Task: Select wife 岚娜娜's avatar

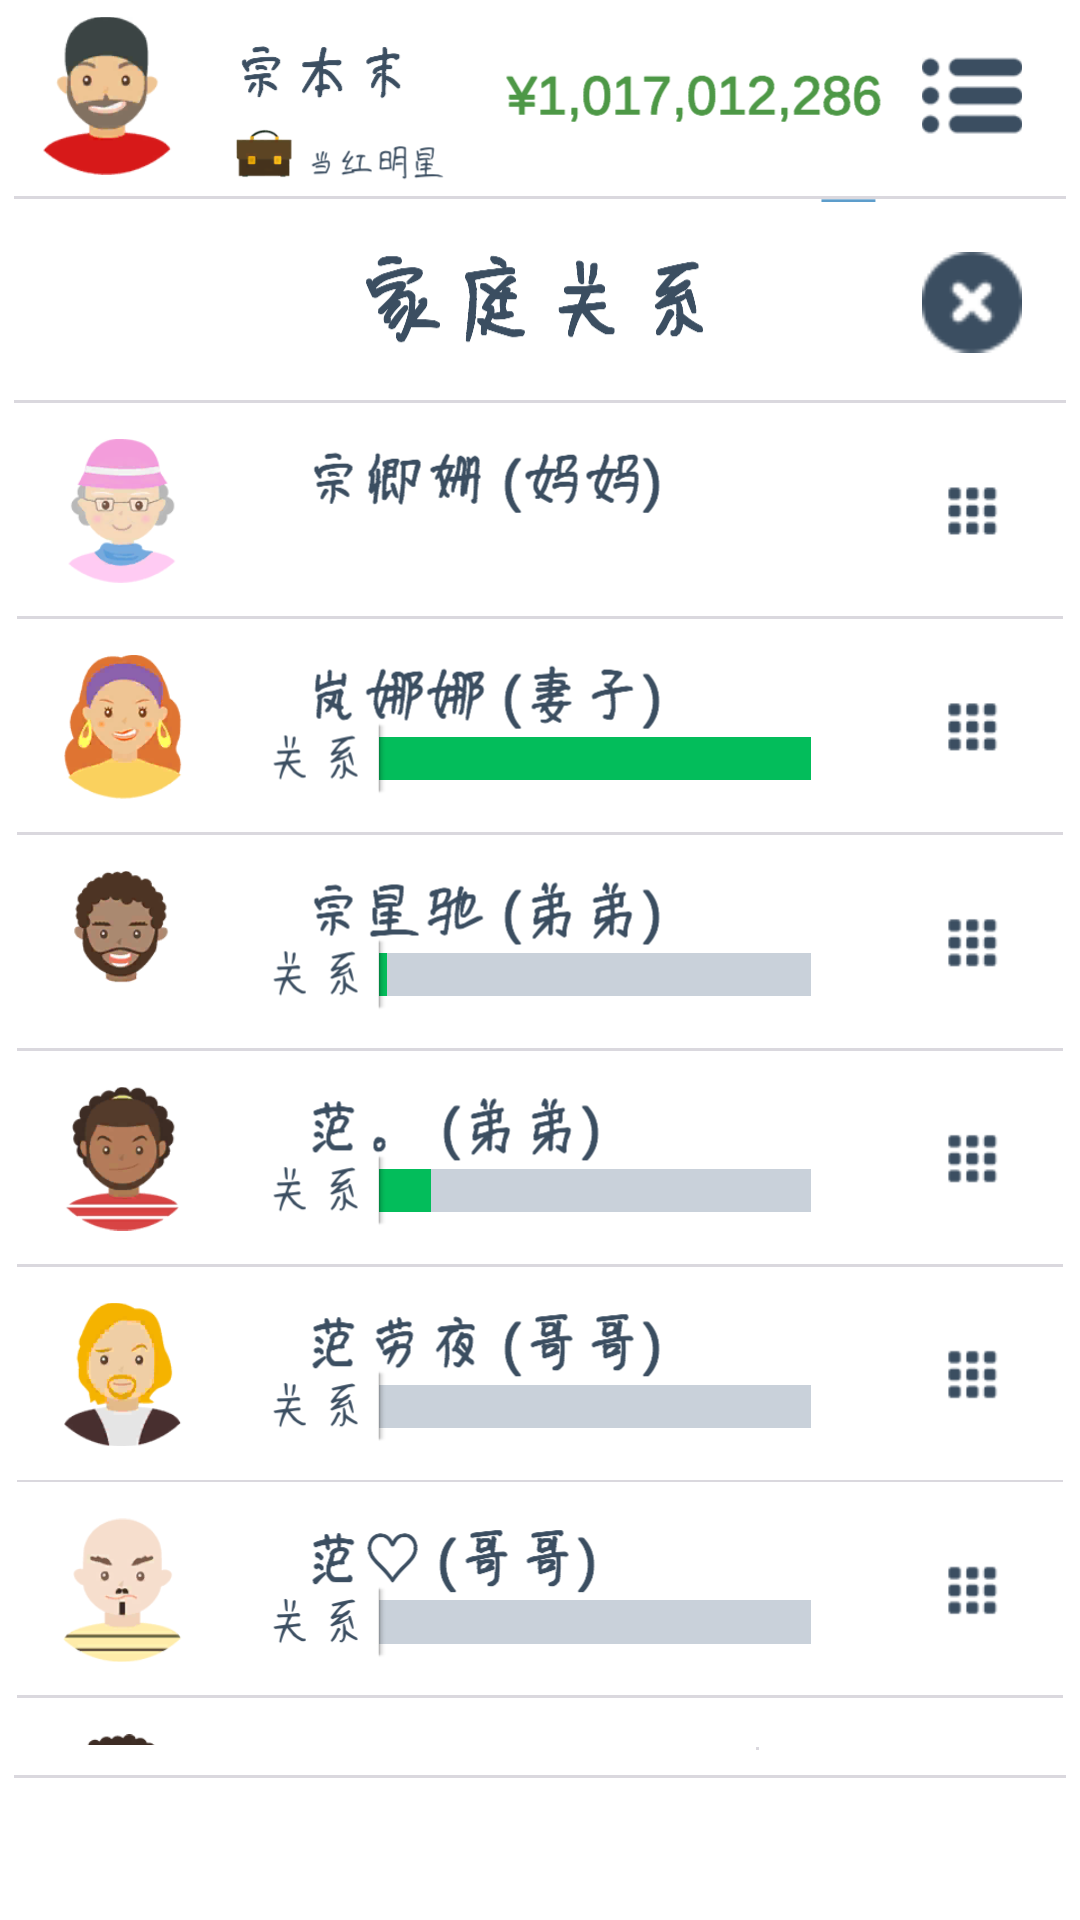Action: tap(122, 727)
